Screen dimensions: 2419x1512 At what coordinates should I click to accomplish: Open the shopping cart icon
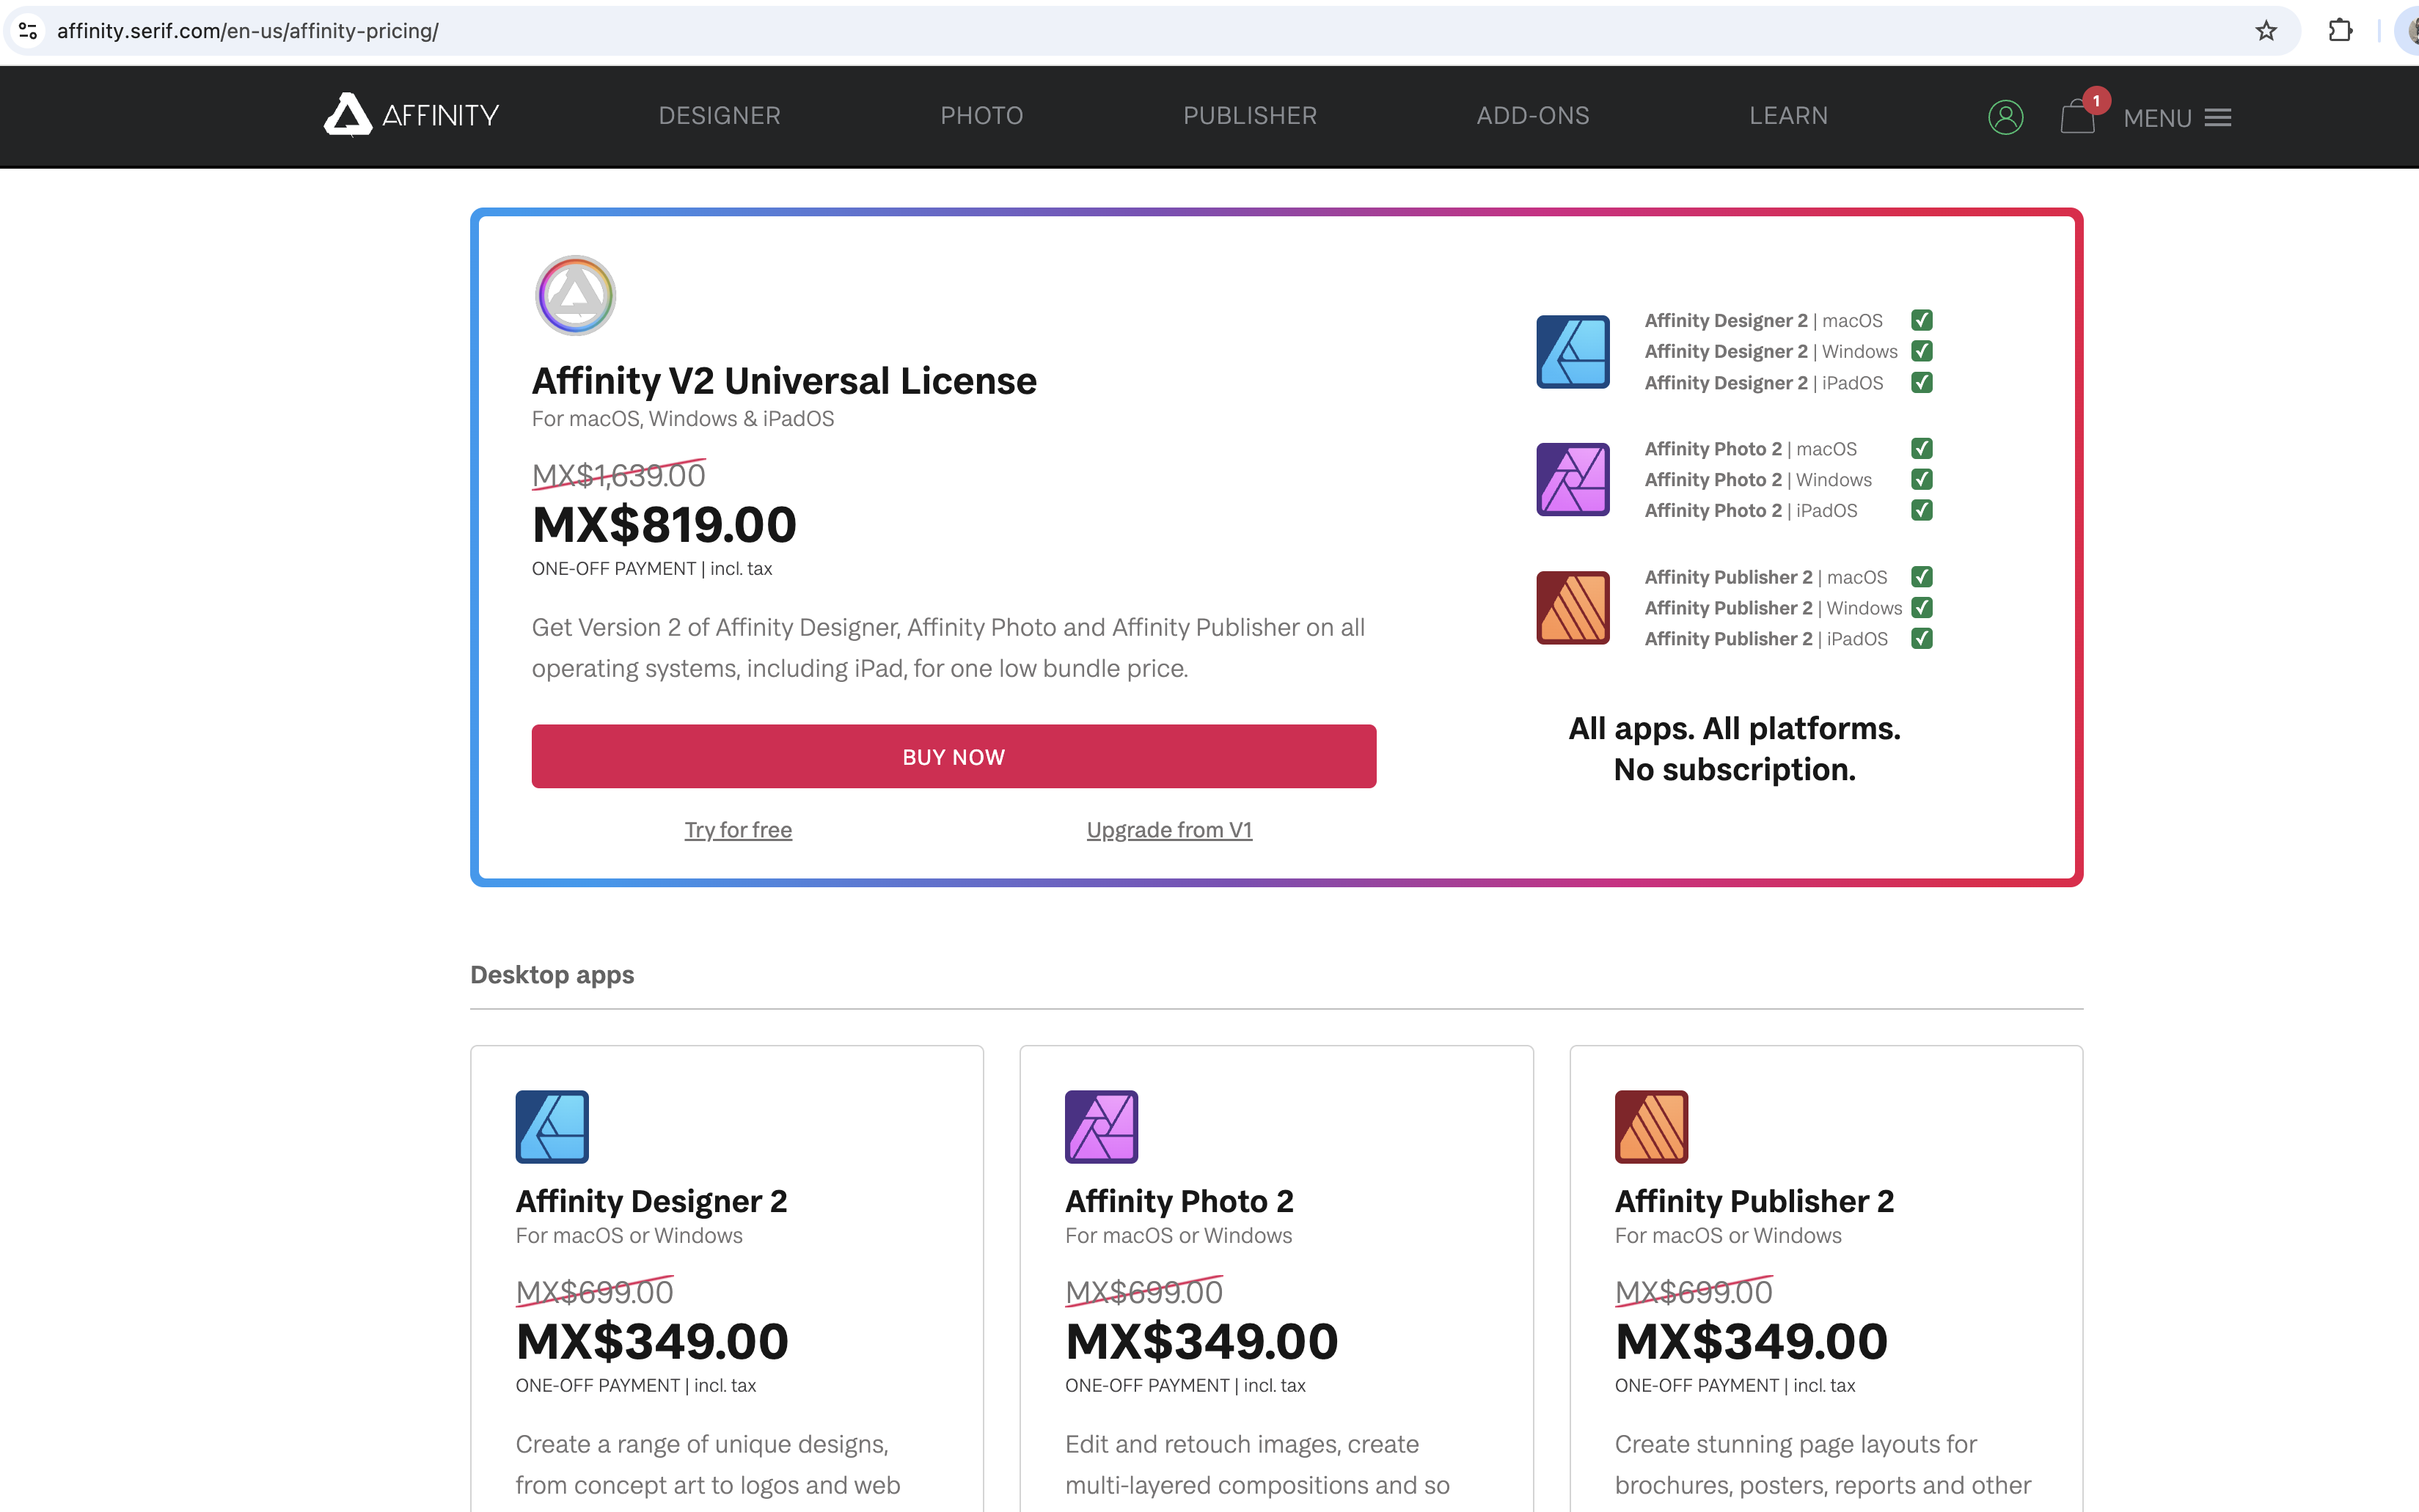point(2077,117)
